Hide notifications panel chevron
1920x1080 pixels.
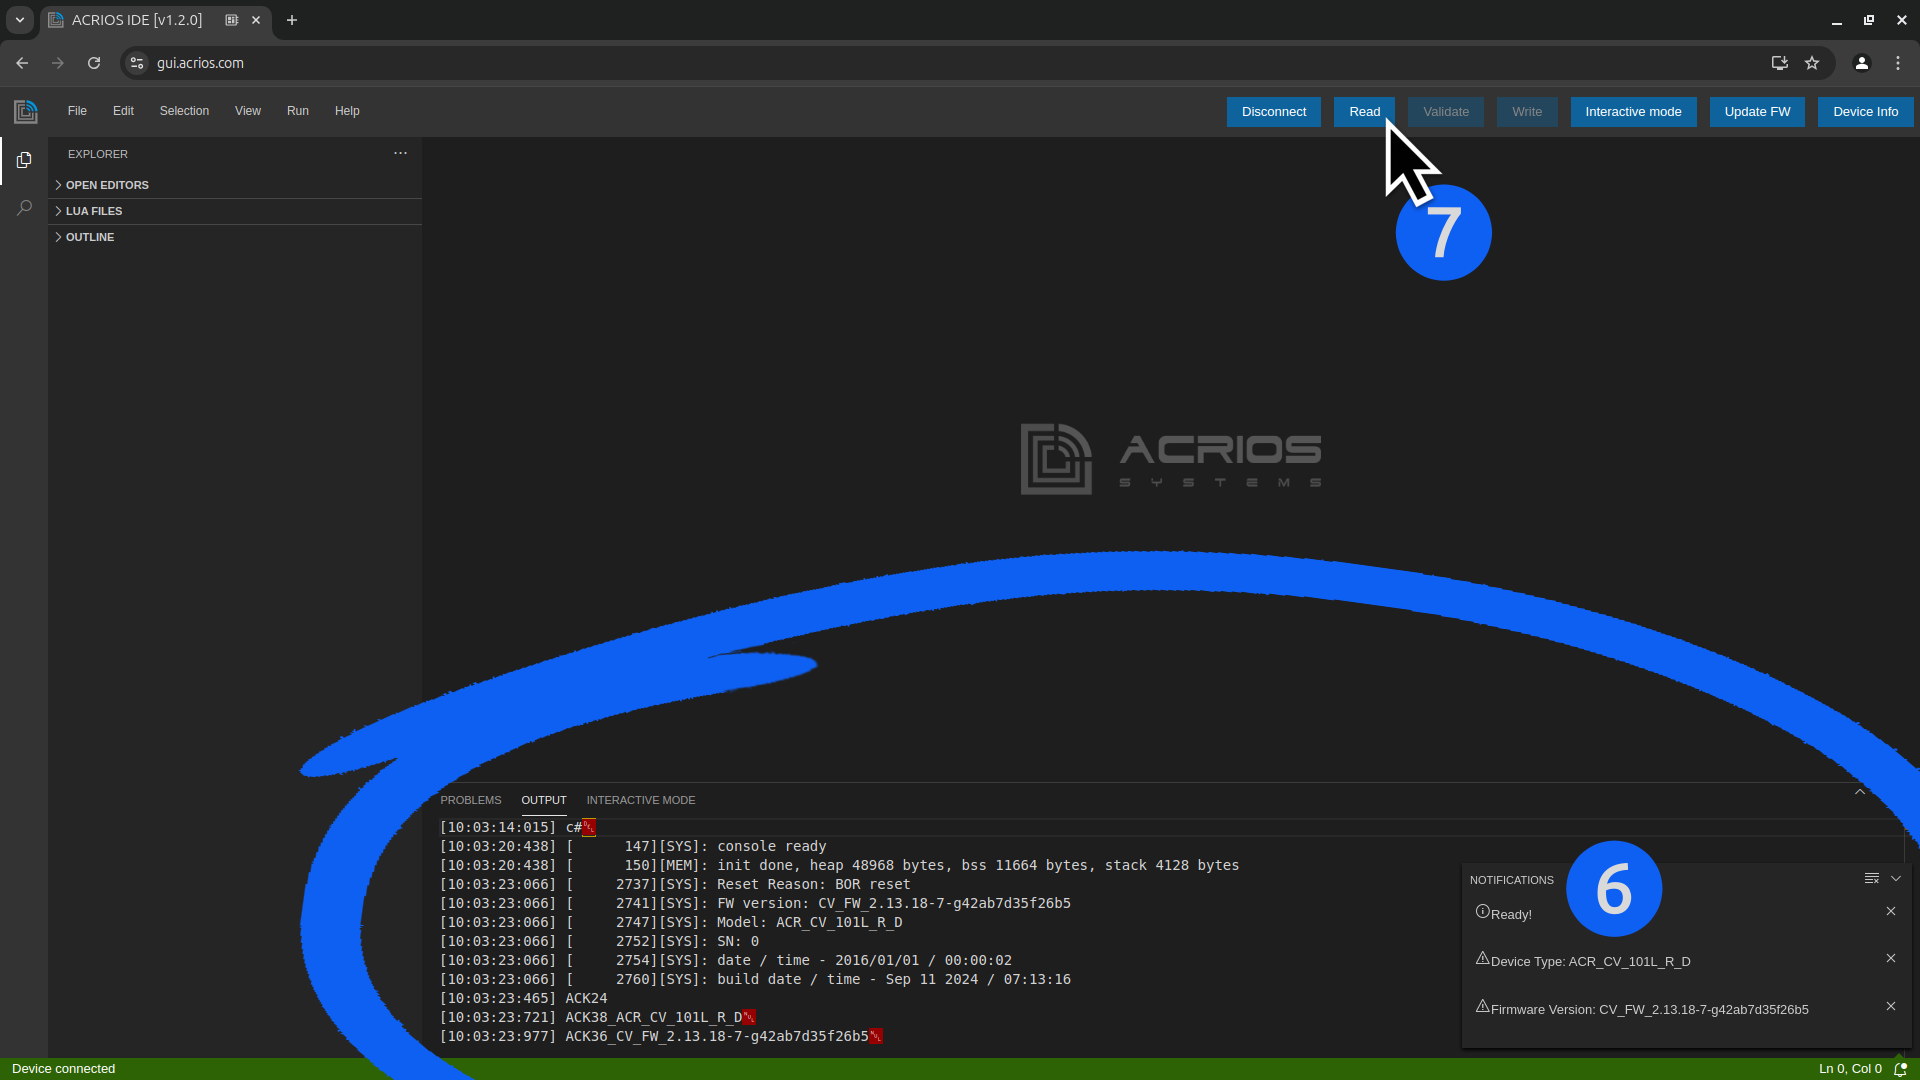[1896, 879]
